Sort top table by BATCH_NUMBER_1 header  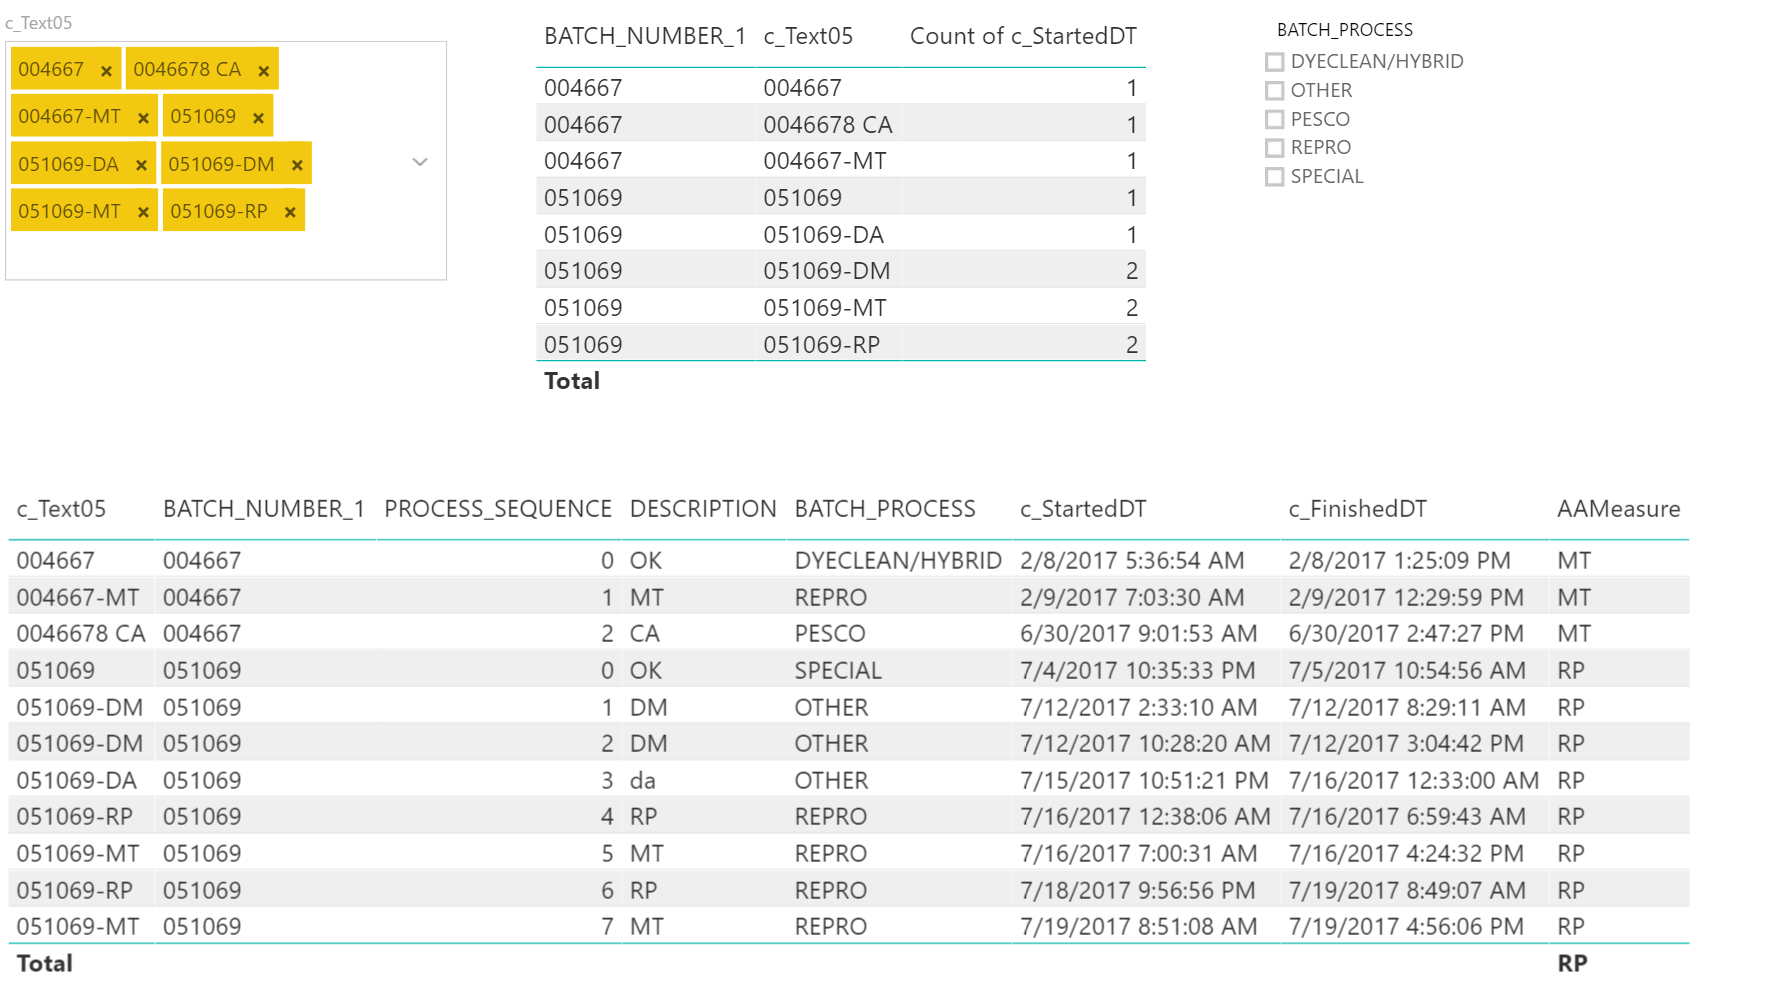coord(645,37)
